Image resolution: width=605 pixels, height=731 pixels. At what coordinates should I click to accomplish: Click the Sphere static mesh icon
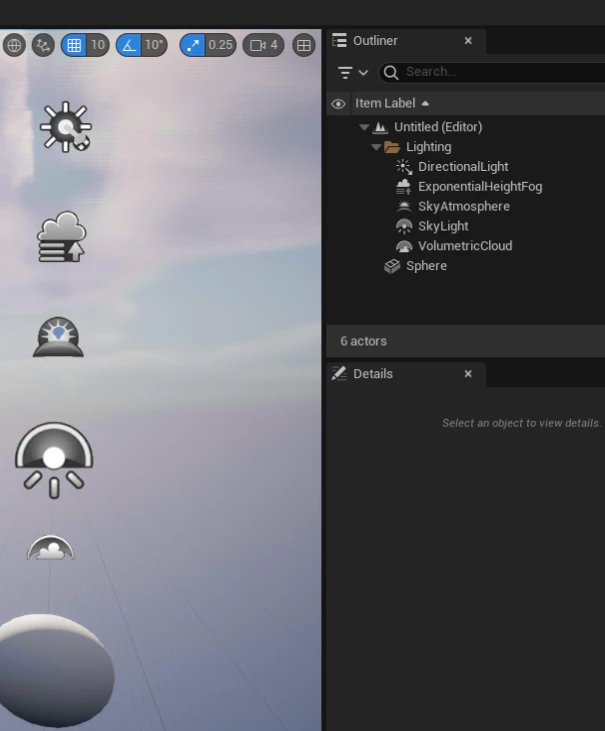click(x=392, y=266)
